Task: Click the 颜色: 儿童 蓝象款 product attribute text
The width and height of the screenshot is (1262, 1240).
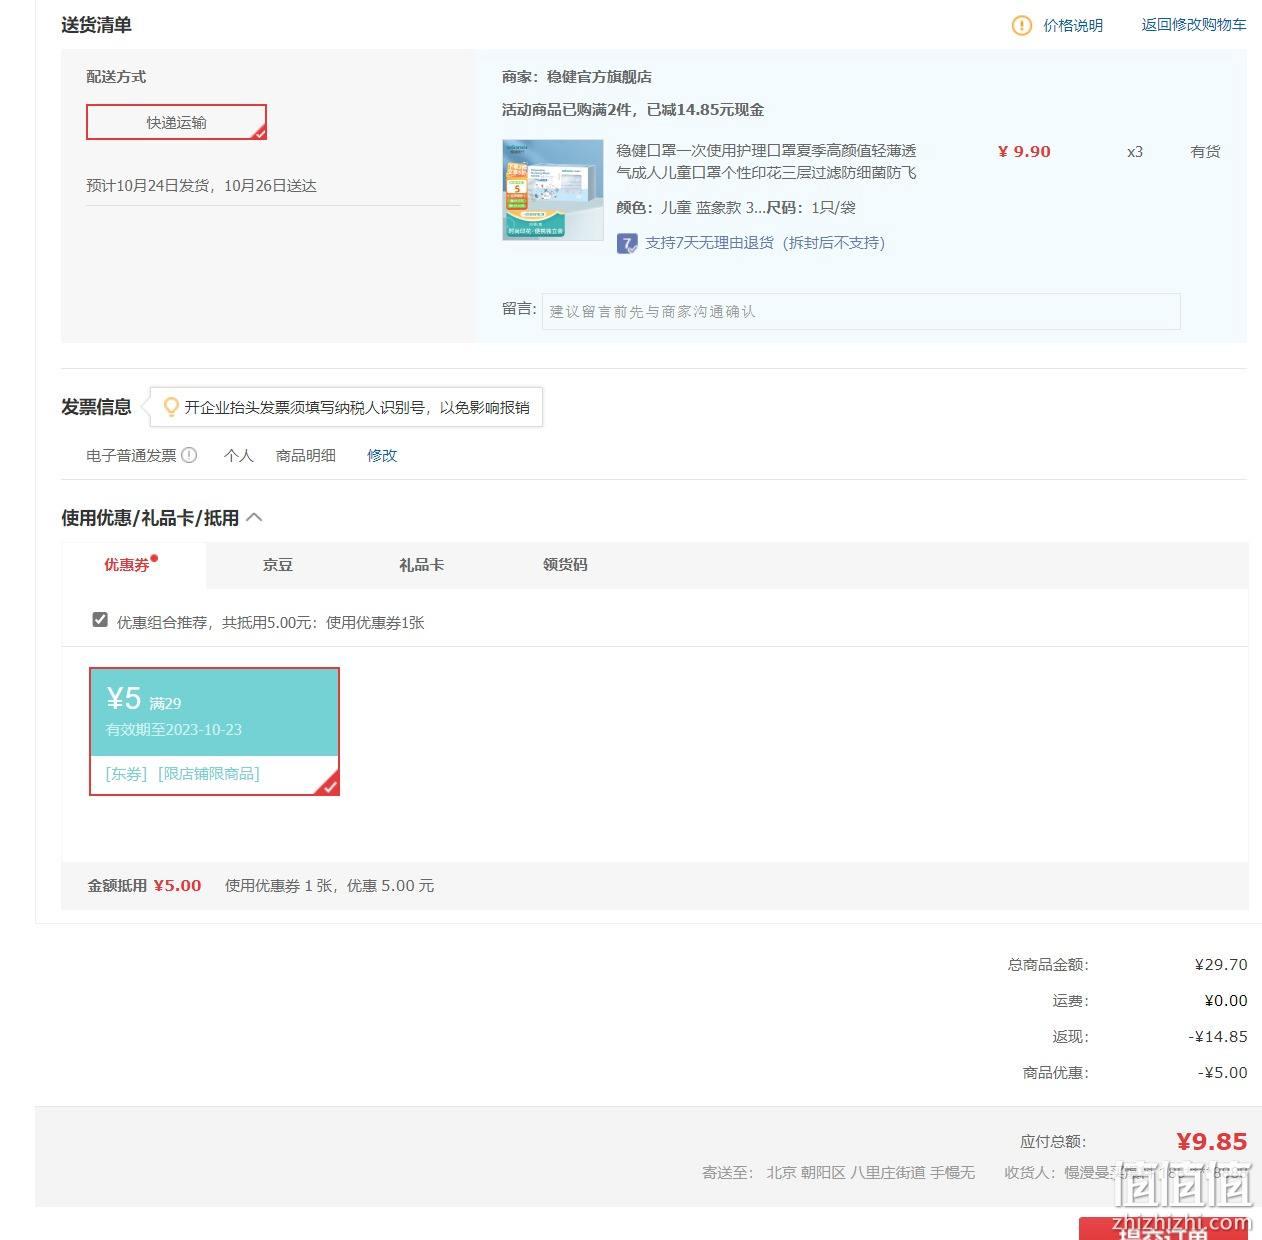Action: 690,208
